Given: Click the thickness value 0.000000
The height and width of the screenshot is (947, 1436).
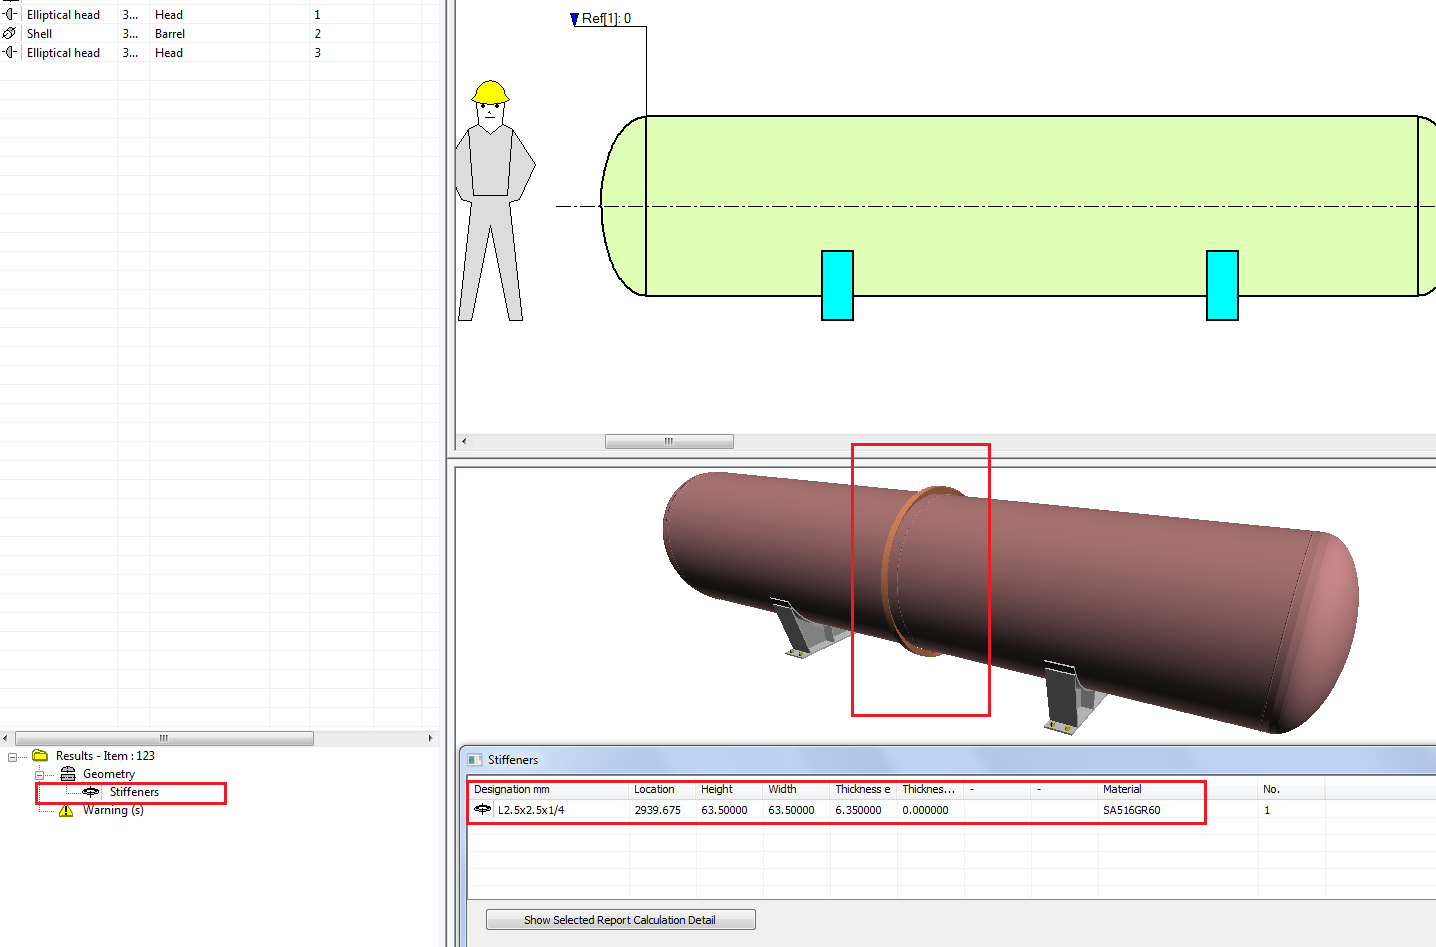Looking at the screenshot, I should pos(925,810).
